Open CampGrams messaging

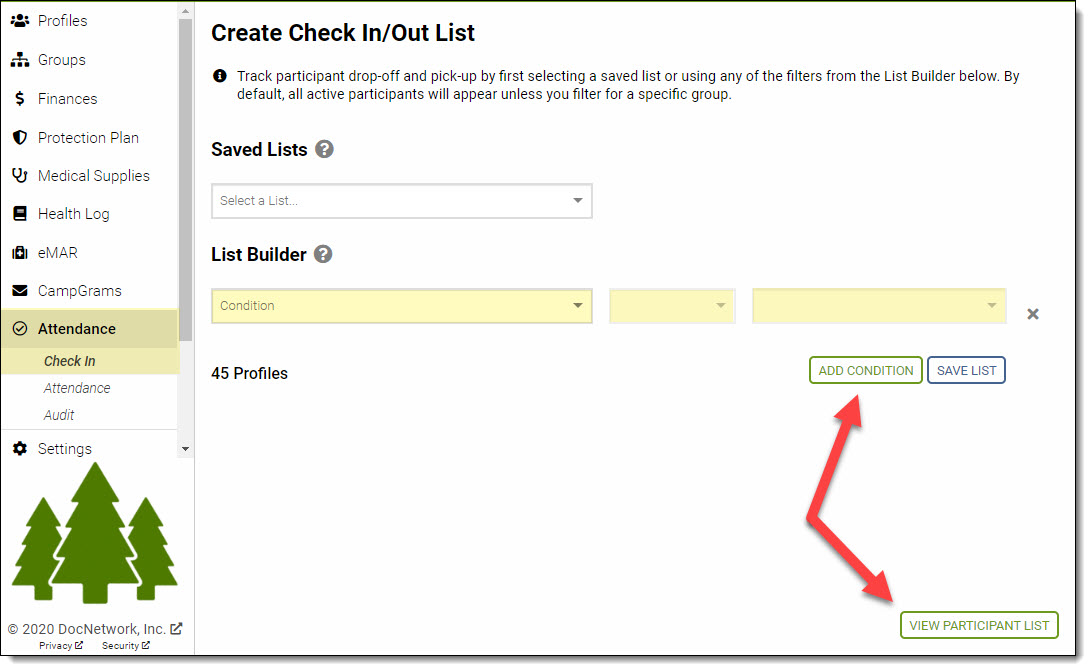(78, 290)
